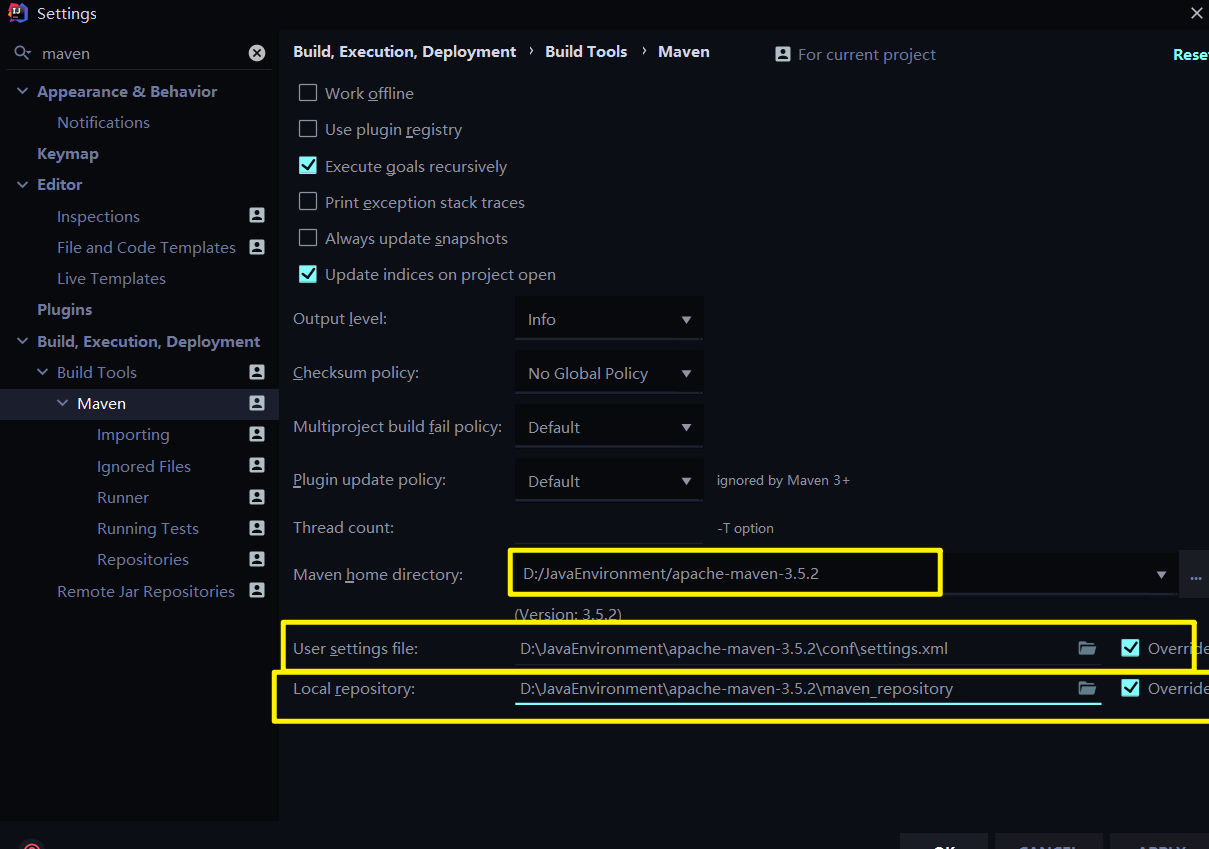The image size is (1209, 849).
Task: Open File and Code Templates page
Action: (146, 247)
